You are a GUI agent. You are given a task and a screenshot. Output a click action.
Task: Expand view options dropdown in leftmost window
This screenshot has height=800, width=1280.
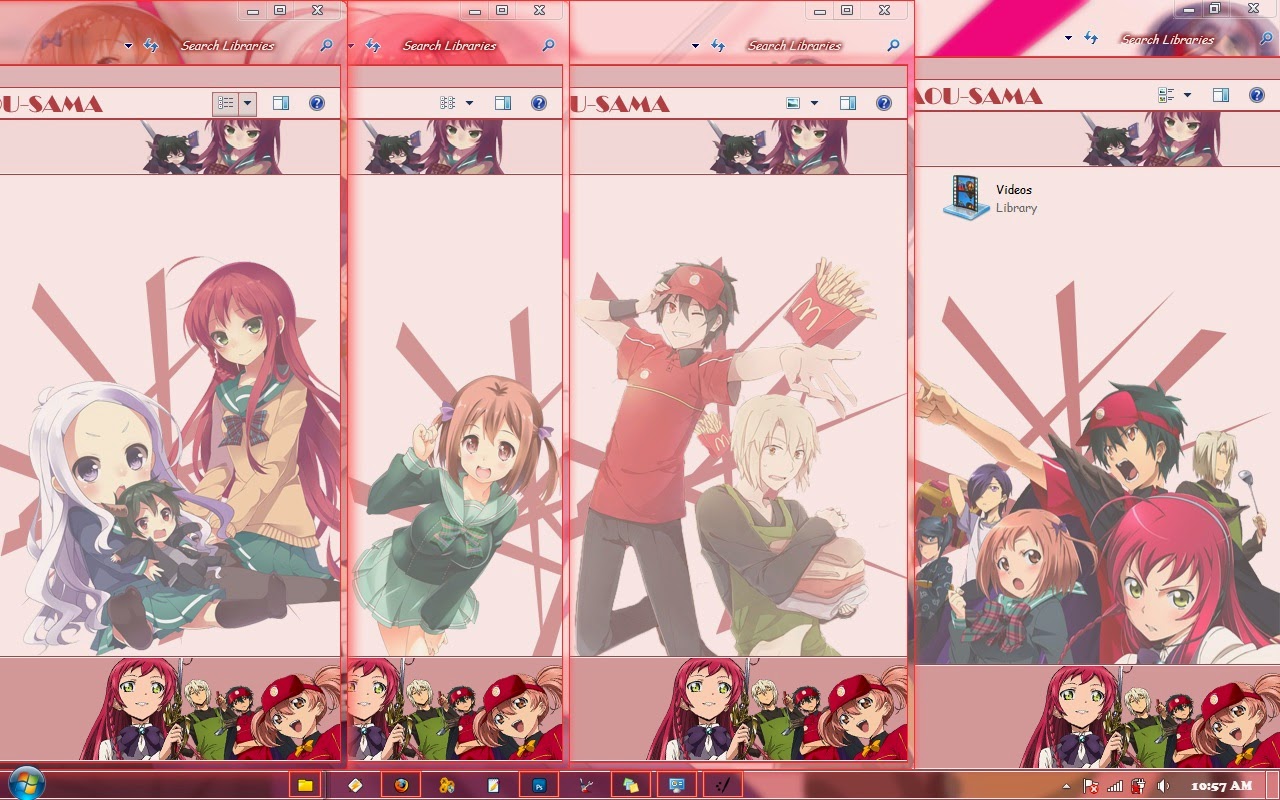click(x=247, y=103)
